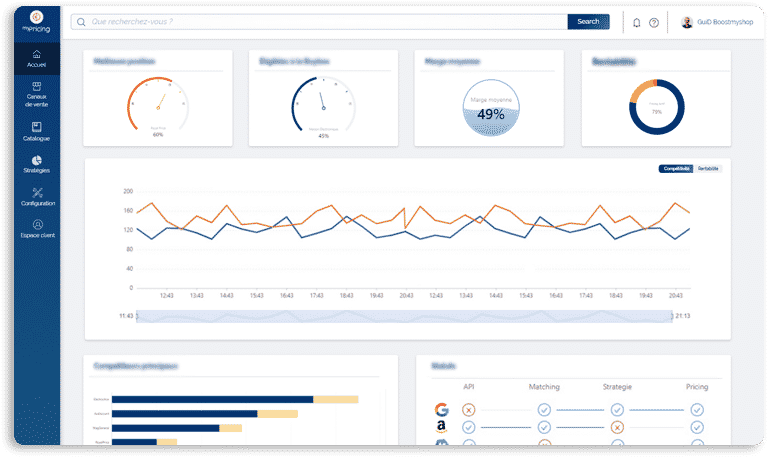Click the 49% Marge moyenne gauge
Image resolution: width=768 pixels, height=457 pixels.
pyautogui.click(x=491, y=108)
